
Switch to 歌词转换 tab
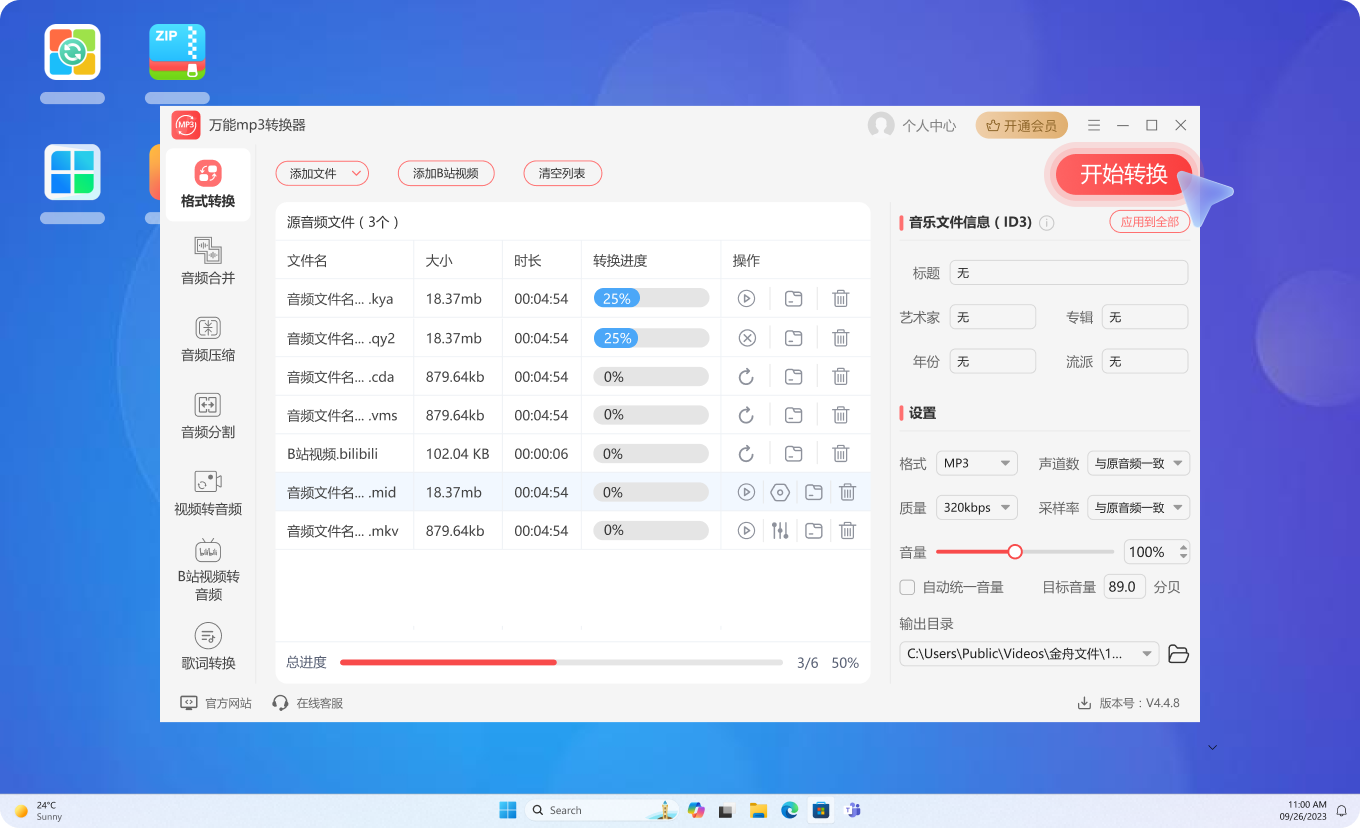pos(208,647)
